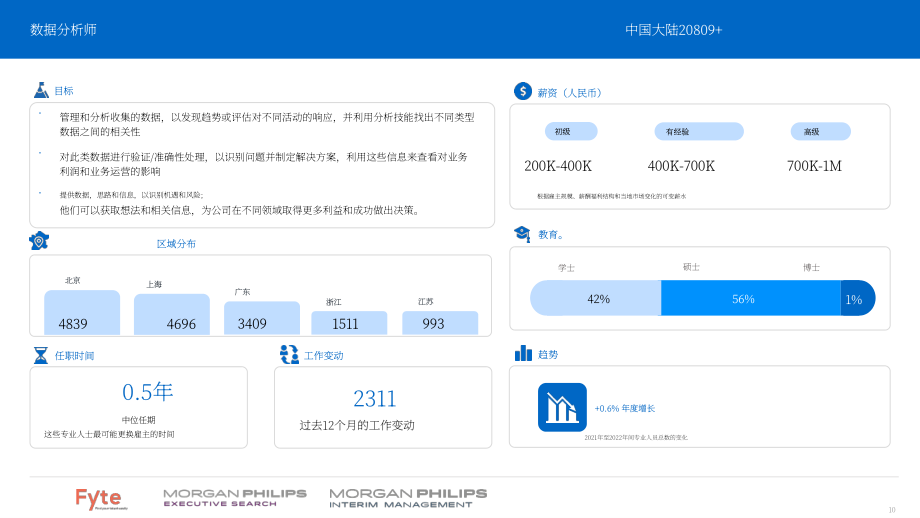Click the 薪资（人民币）section heading
This screenshot has width=920, height=518.
(569, 93)
